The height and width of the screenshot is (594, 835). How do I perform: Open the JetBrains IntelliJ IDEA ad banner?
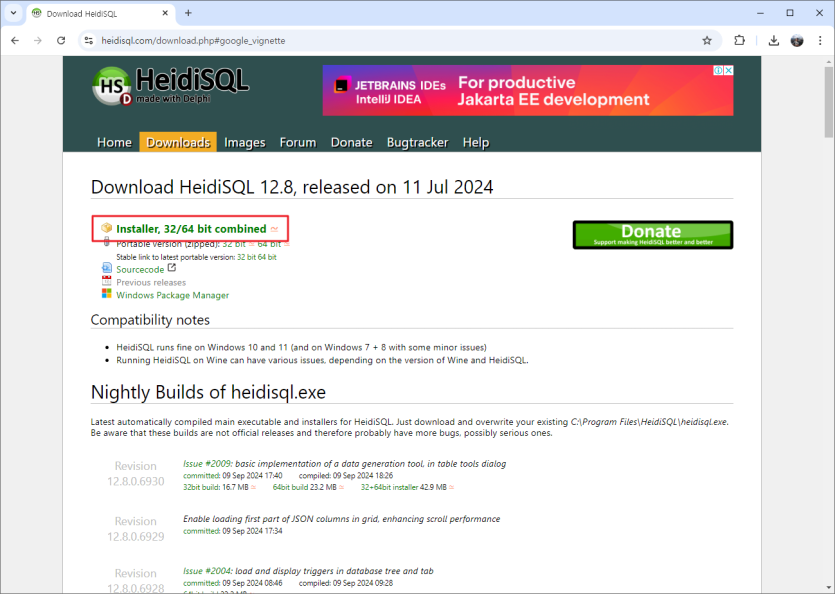(527, 90)
